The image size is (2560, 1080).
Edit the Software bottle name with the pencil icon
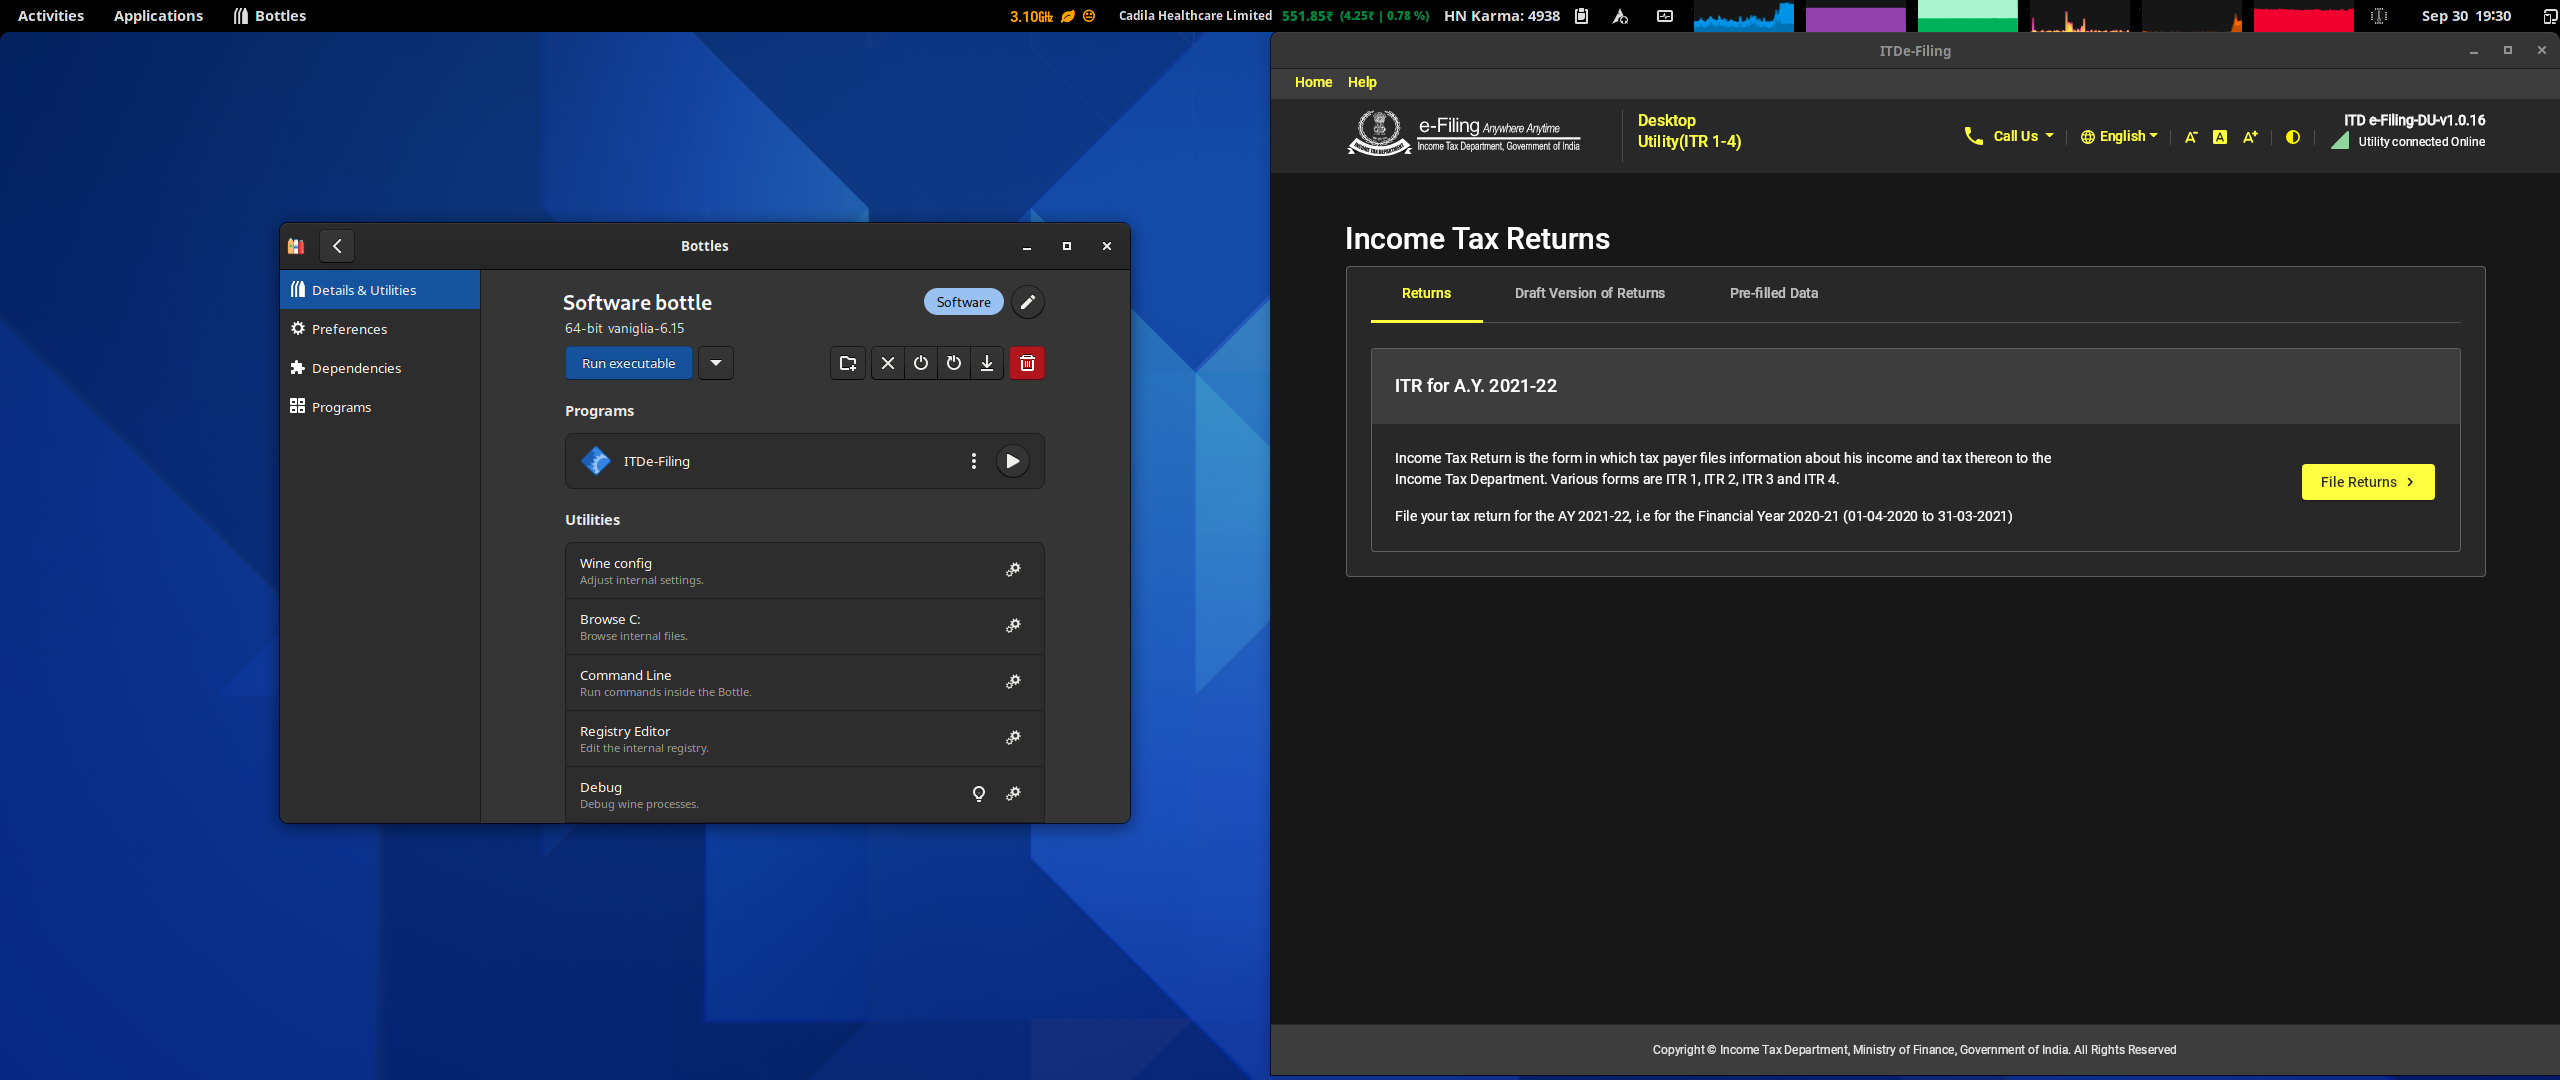[x=1027, y=302]
